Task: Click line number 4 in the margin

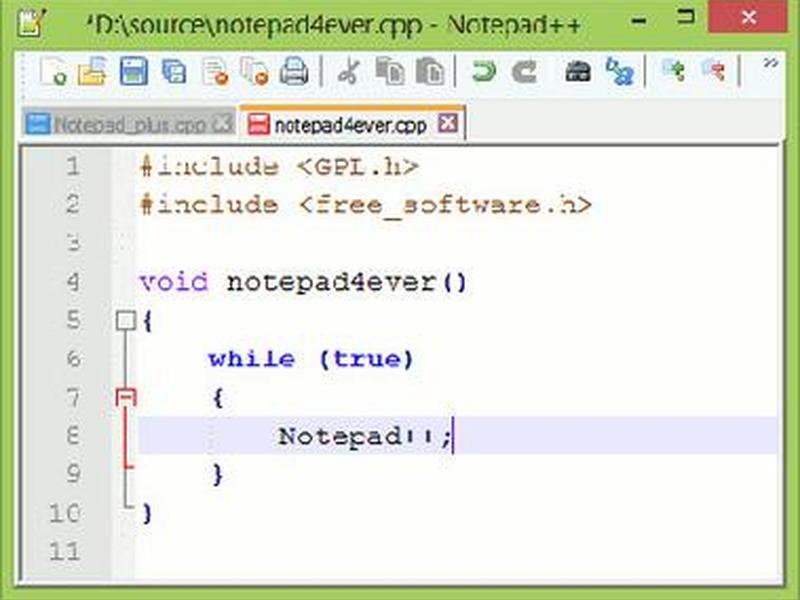Action: 73,282
